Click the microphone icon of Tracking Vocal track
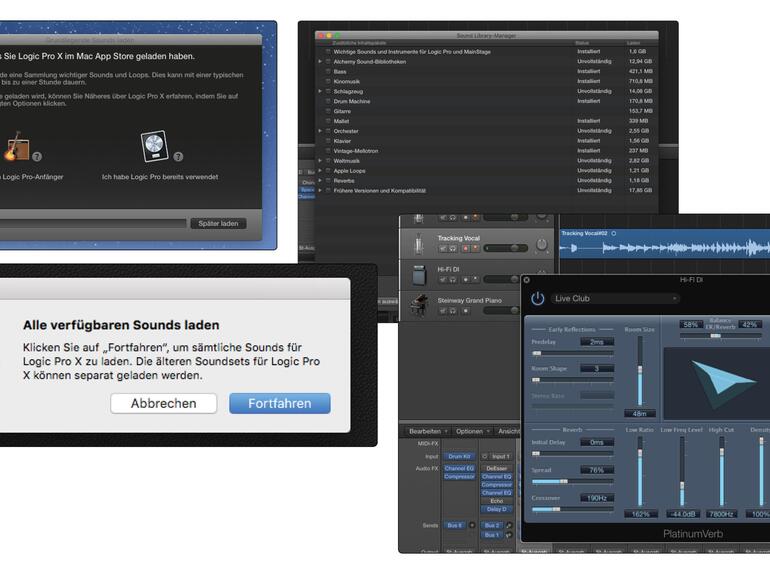The height and width of the screenshot is (578, 770). pos(419,244)
